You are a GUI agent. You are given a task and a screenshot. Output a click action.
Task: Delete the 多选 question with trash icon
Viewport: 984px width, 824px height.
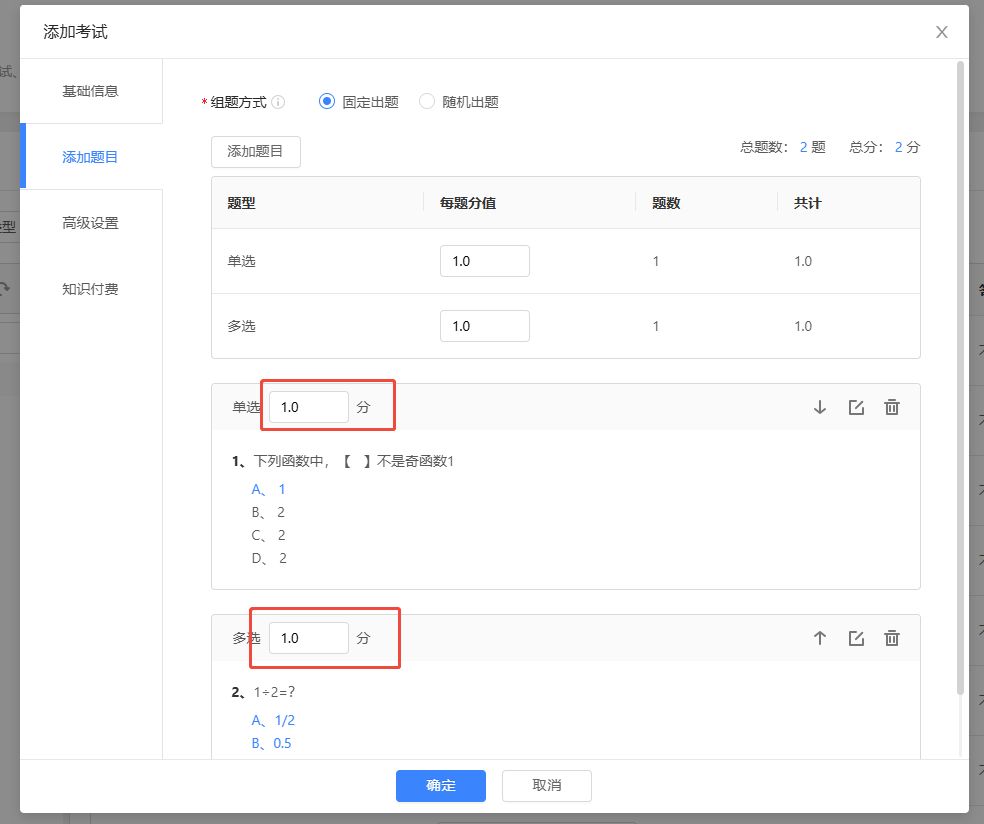(x=892, y=638)
